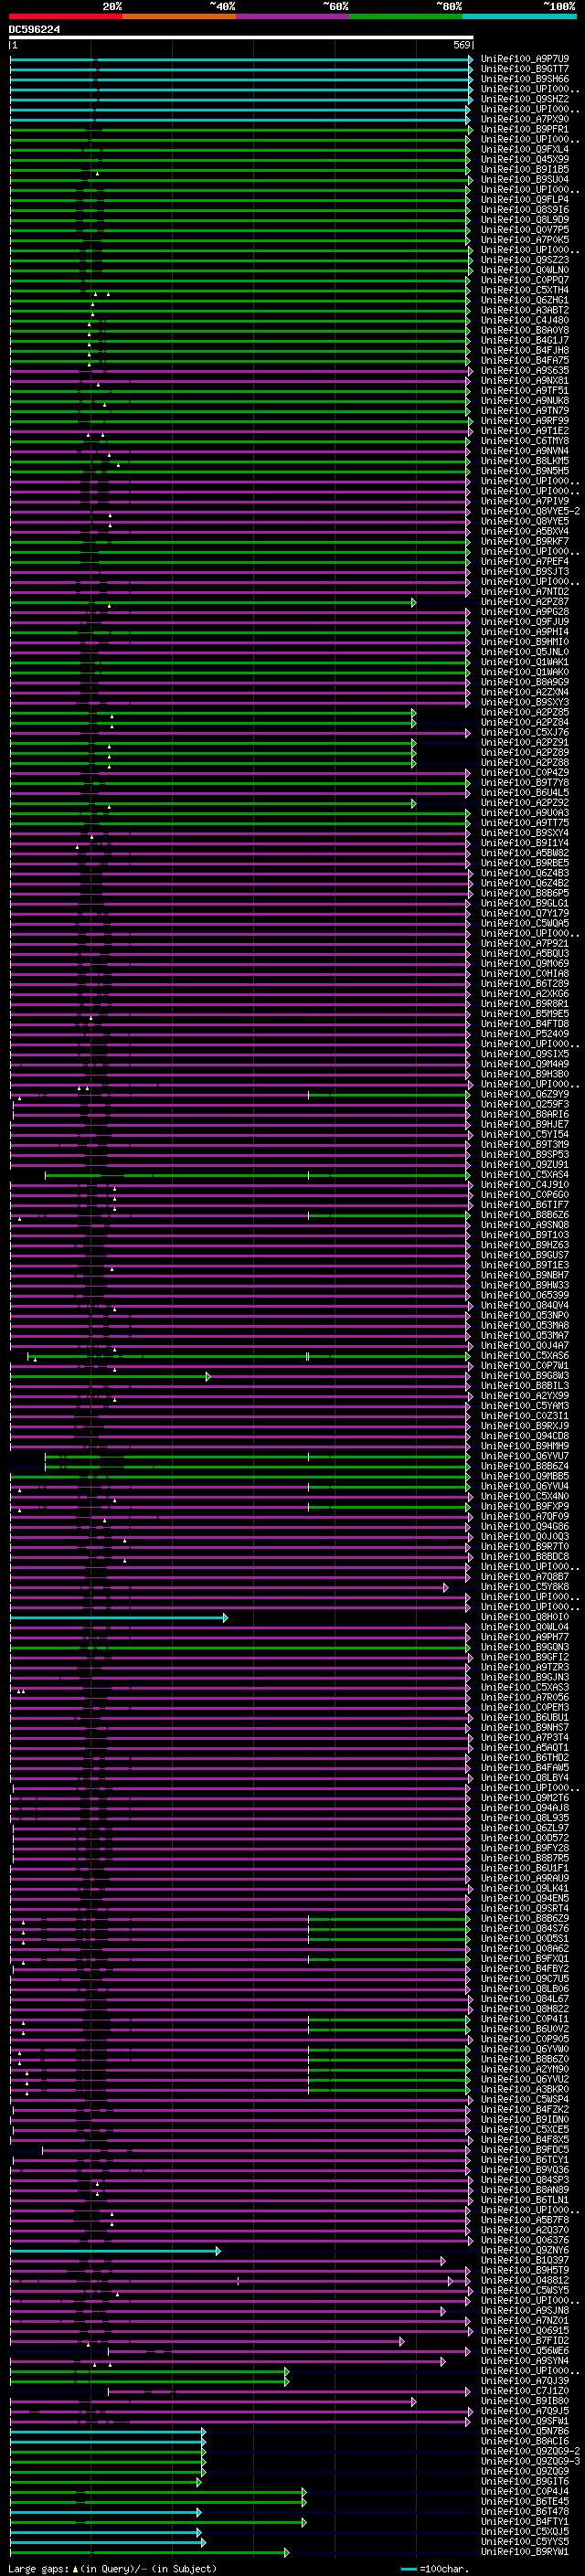Viewport: 585px width, 2576px height.
Task: Open hit label UniRef100_Q9FXL4
Action: 525,149
